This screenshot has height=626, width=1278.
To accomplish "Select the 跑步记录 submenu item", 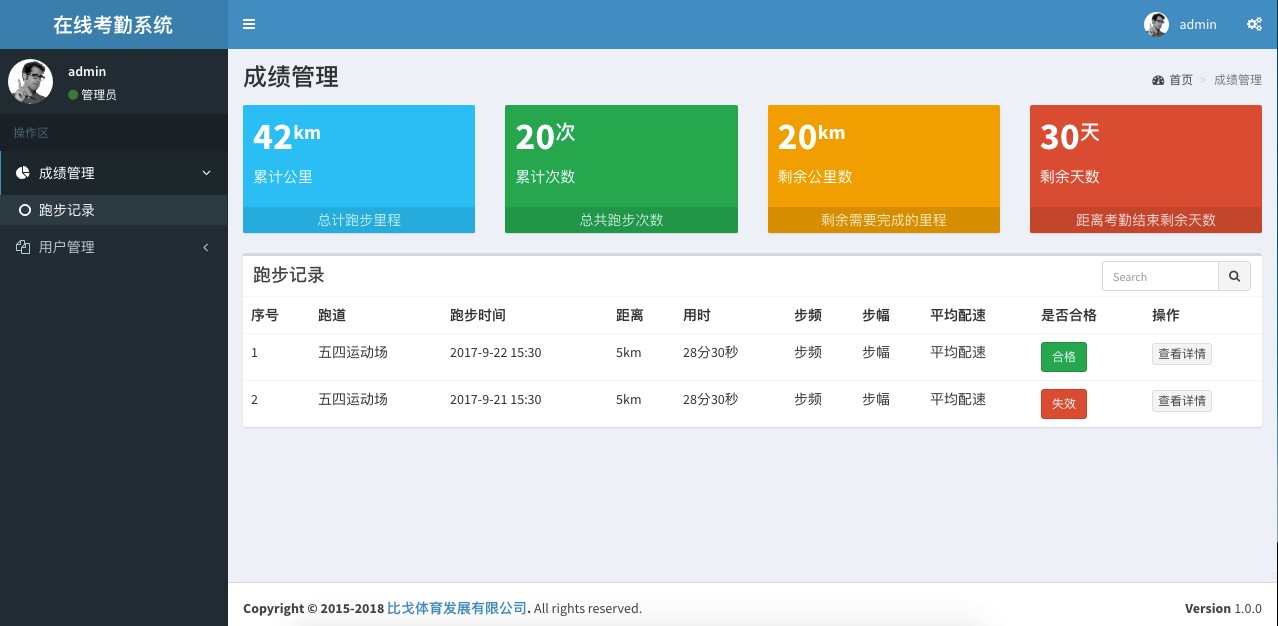I will coord(67,211).
